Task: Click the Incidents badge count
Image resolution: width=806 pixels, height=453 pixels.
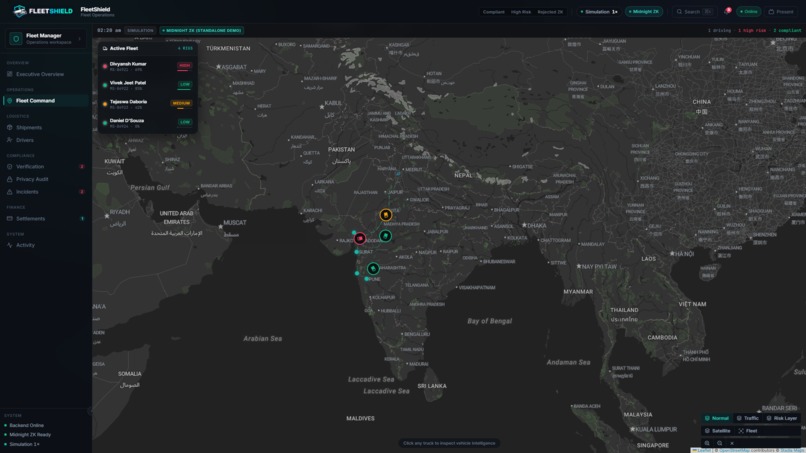Action: (82, 192)
